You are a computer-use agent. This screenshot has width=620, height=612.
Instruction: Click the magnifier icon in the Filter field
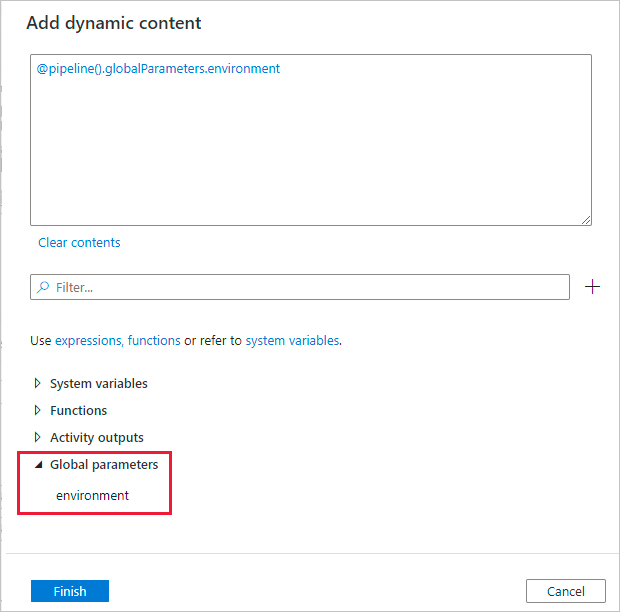(43, 287)
